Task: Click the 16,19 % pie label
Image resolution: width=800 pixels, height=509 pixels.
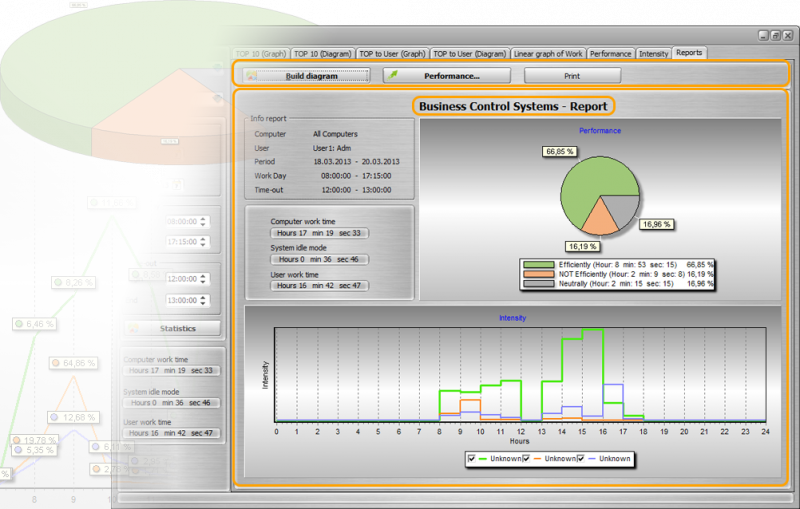Action: (582, 247)
